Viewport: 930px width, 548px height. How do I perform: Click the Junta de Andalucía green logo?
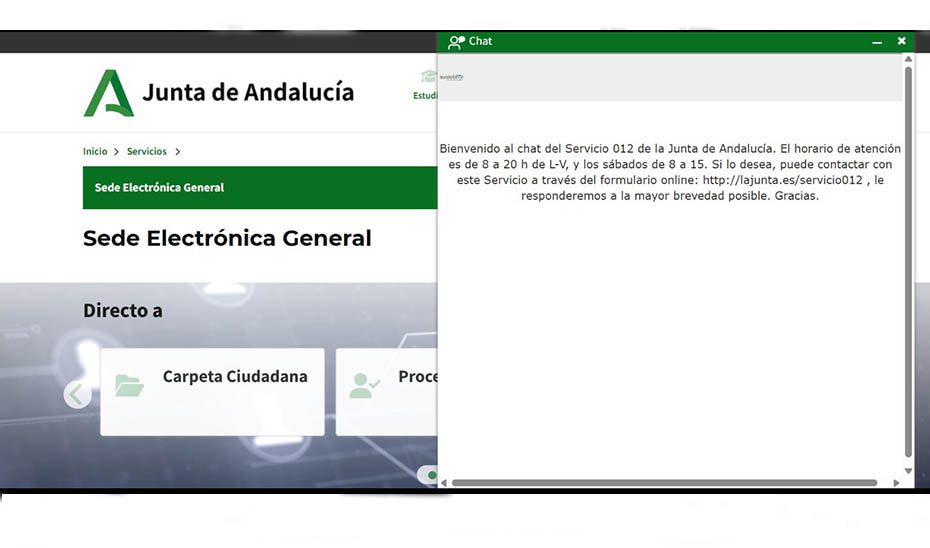point(109,93)
